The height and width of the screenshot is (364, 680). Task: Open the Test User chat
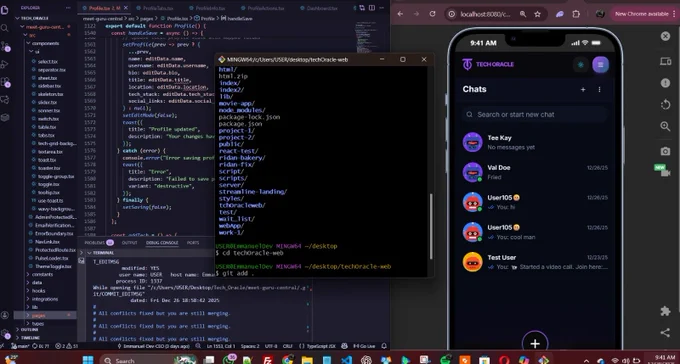(534, 262)
